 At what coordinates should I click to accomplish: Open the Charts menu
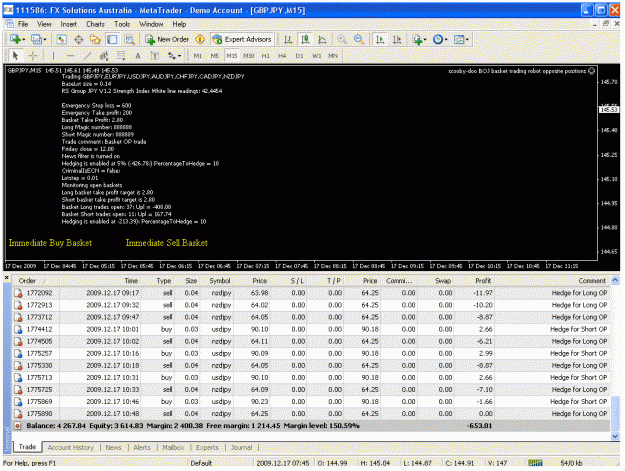[x=95, y=24]
